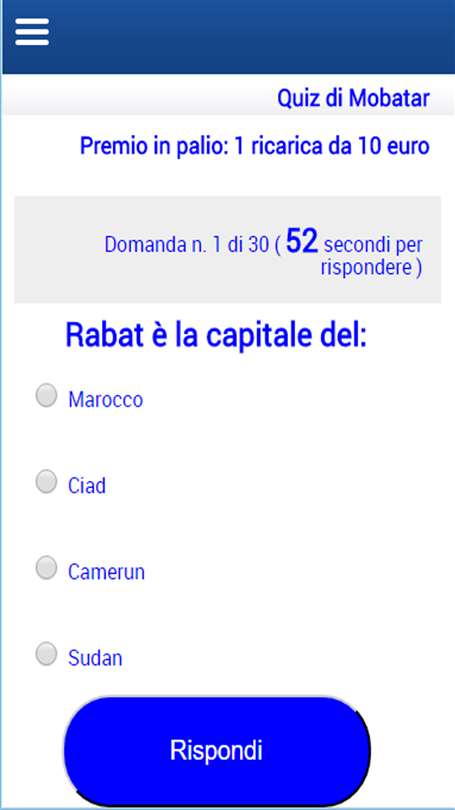The height and width of the screenshot is (810, 455).
Task: Click the Camerun answer label
Action: (106, 572)
